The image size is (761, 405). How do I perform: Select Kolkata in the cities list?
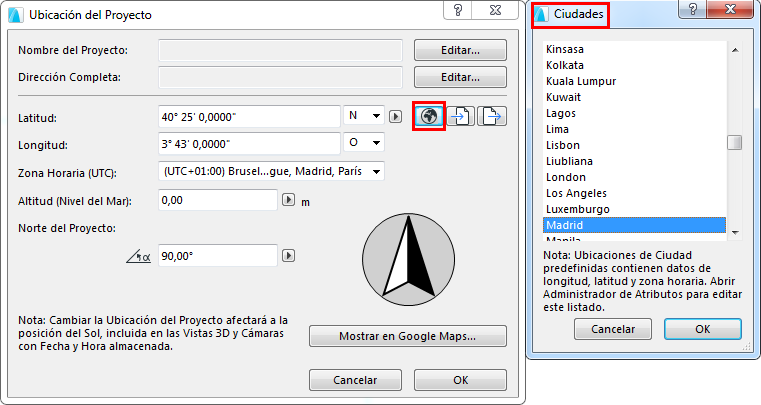[634, 65]
